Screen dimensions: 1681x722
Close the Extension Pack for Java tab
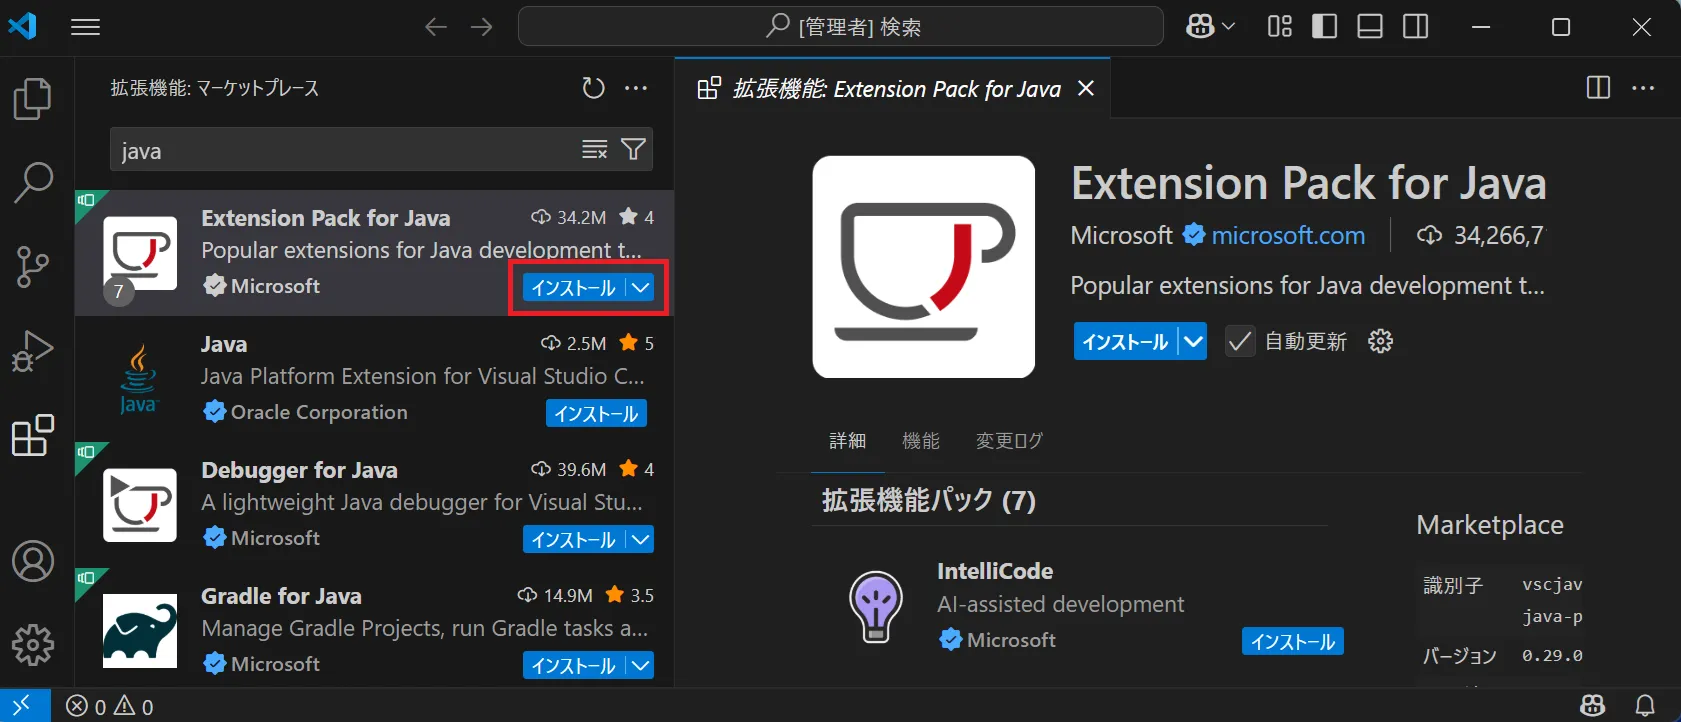pyautogui.click(x=1086, y=88)
